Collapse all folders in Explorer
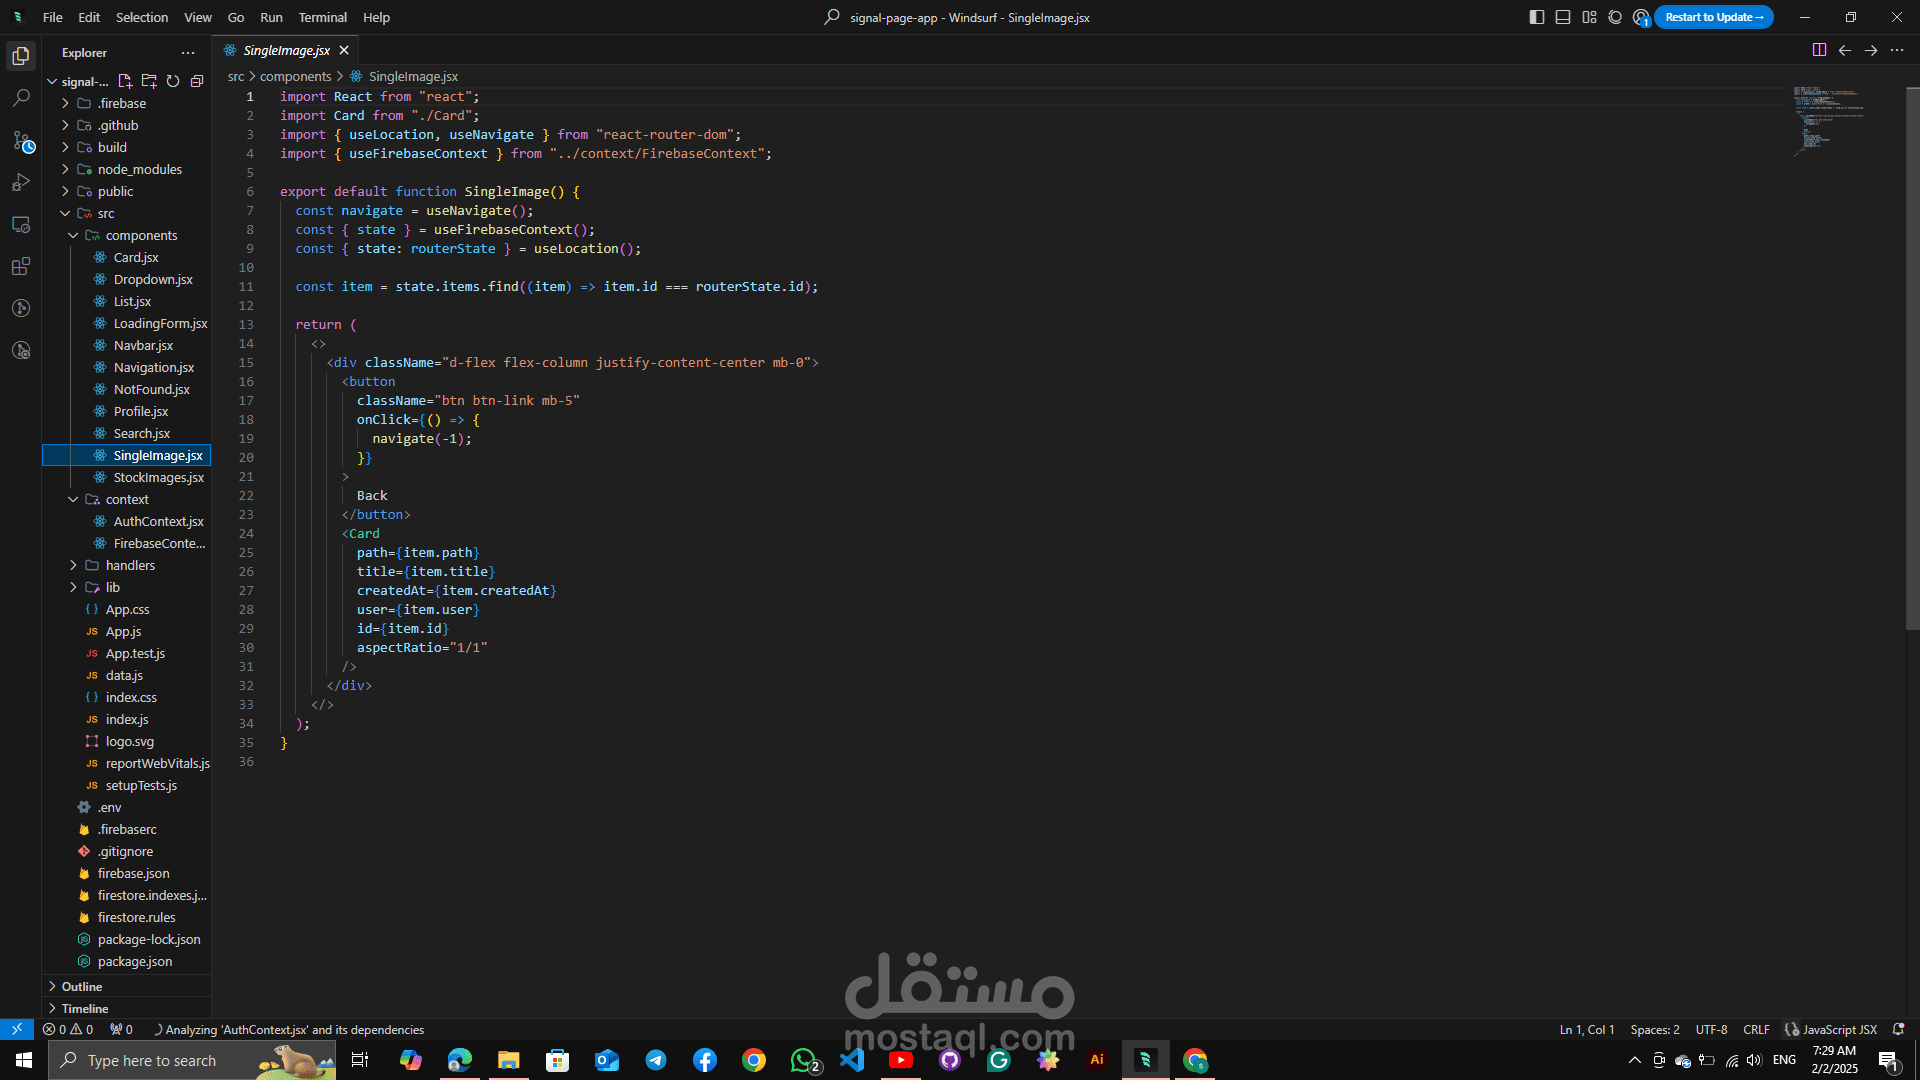 [197, 81]
